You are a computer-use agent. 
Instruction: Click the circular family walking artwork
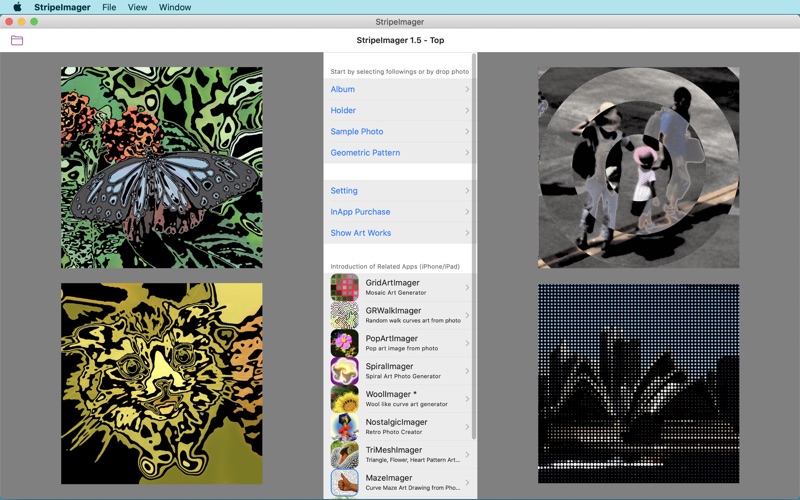(x=638, y=167)
